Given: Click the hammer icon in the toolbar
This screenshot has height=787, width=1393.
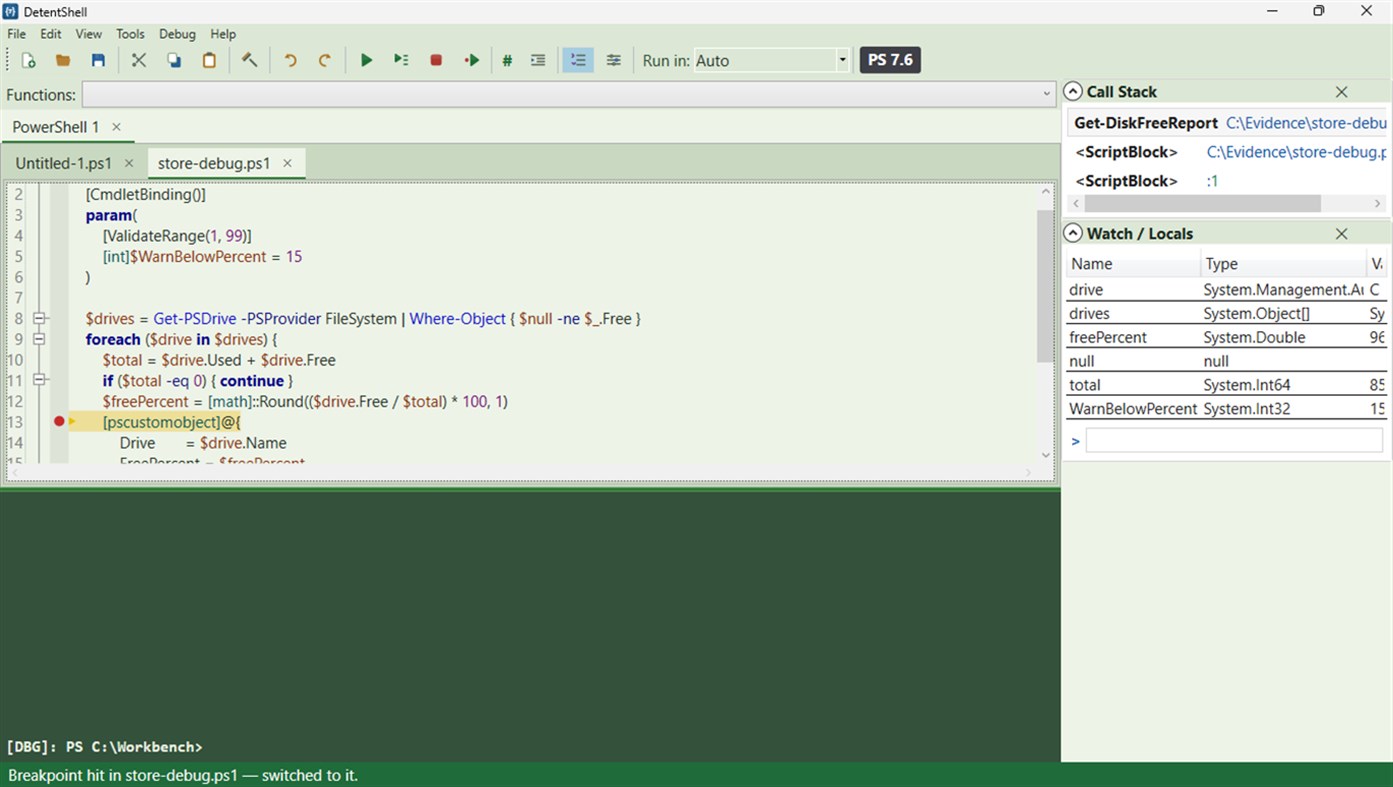Looking at the screenshot, I should click(x=250, y=60).
